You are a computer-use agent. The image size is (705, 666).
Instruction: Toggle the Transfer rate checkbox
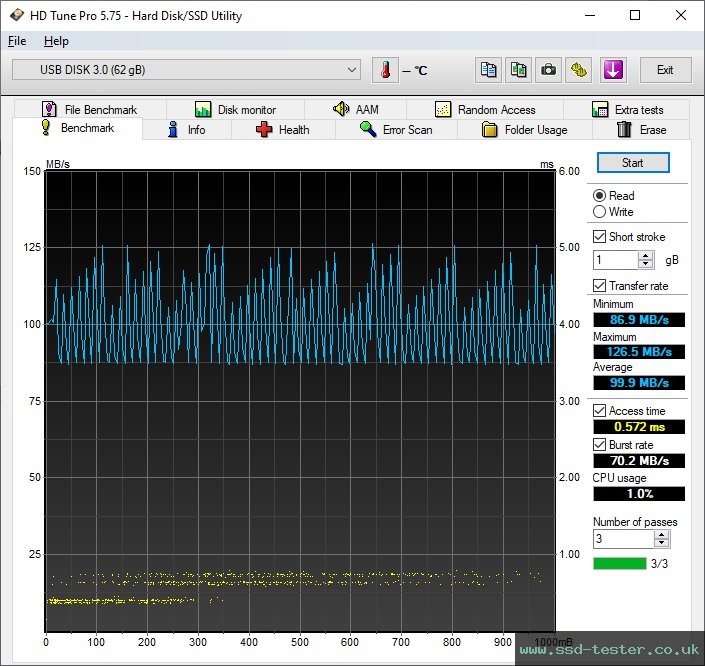point(599,286)
